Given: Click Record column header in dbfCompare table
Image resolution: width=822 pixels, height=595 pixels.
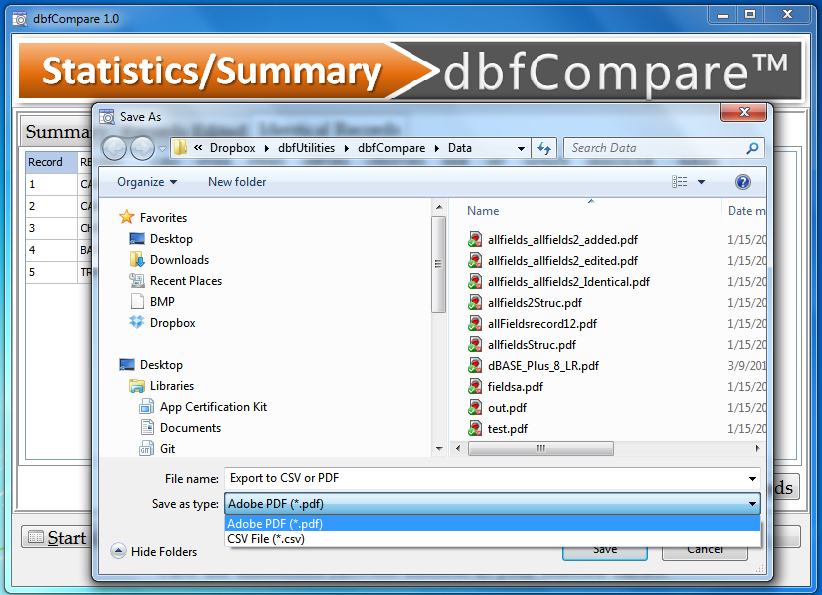Looking at the screenshot, I should pos(51,162).
